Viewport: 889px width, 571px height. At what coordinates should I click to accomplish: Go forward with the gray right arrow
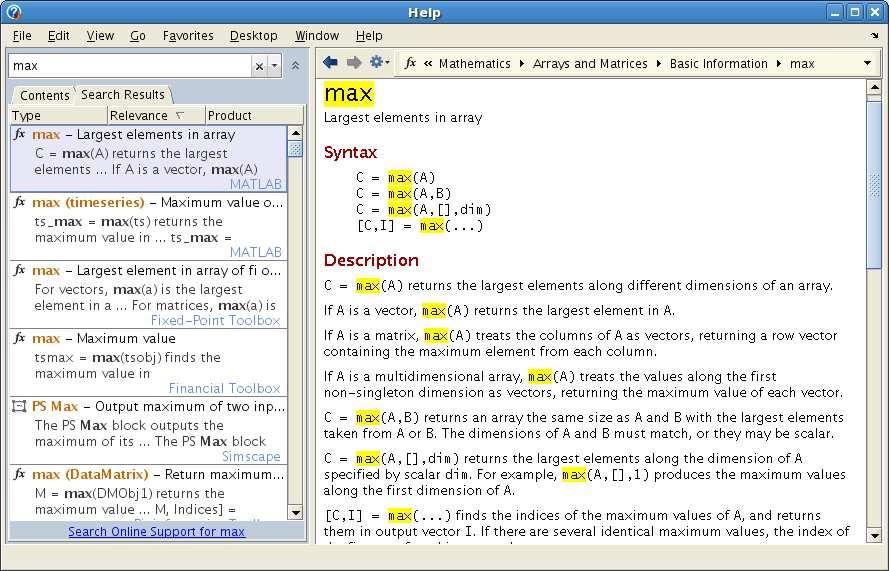tap(354, 62)
